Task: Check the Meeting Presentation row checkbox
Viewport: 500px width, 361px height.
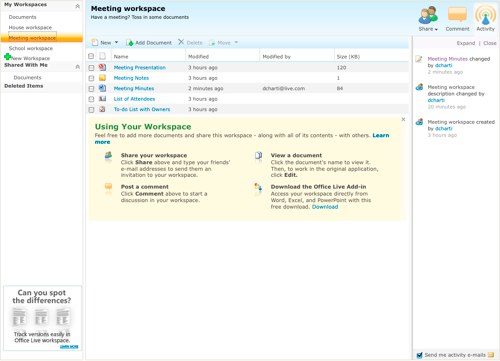Action: [x=91, y=68]
